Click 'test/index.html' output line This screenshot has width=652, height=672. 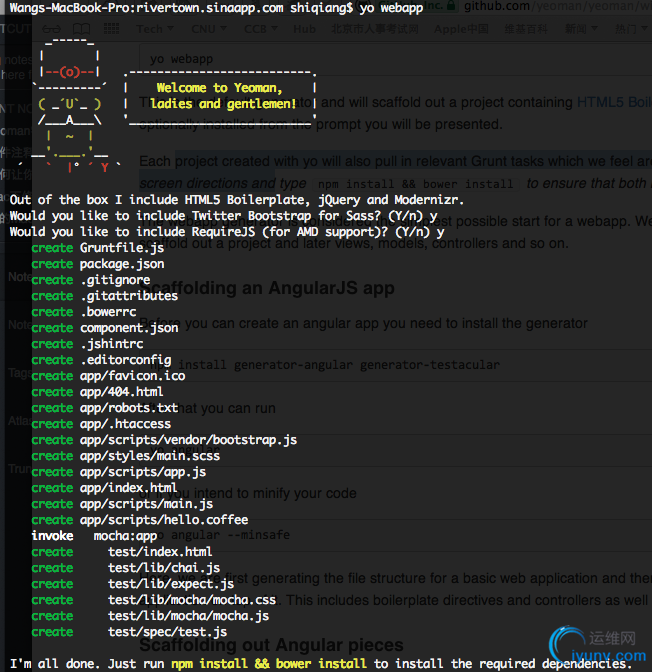[x=122, y=552]
